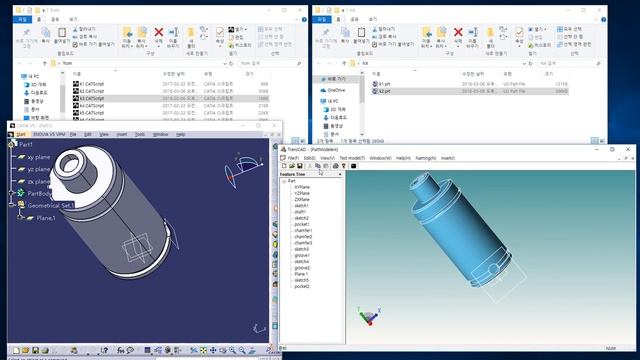Image resolution: width=640 pixels, height=360 pixels.
Task: Select k2.prt file in right Explorer
Action: [x=469, y=91]
